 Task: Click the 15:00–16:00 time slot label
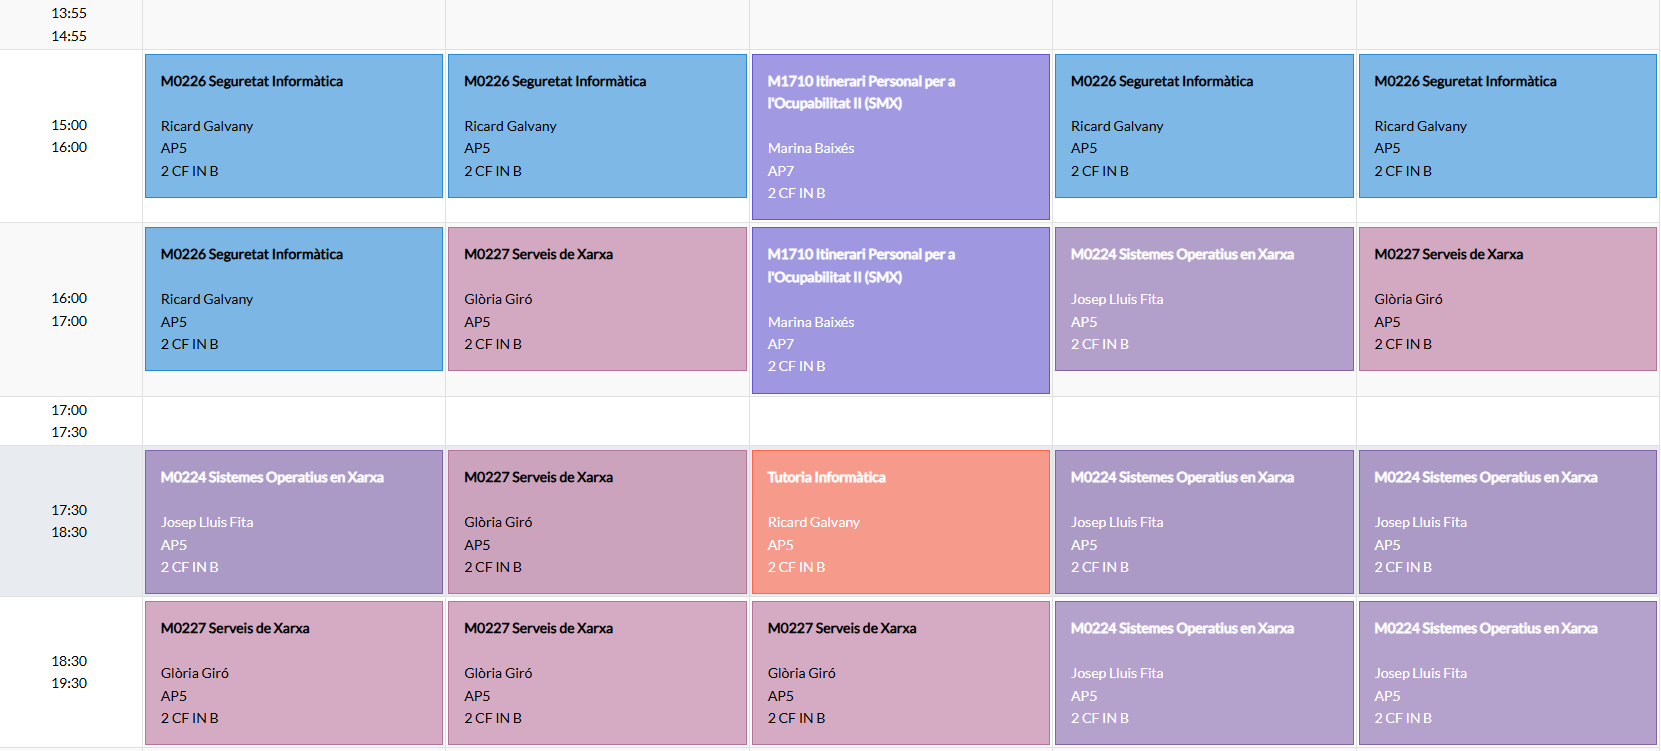click(69, 136)
